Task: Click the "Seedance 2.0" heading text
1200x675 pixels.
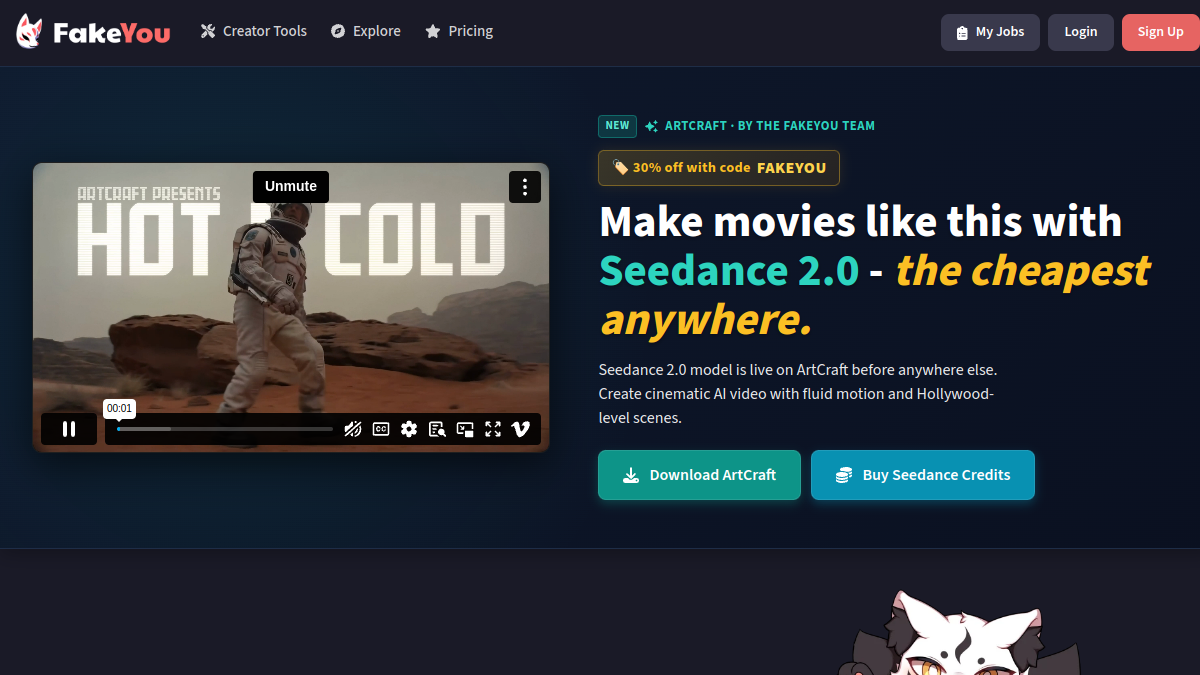Action: tap(727, 271)
